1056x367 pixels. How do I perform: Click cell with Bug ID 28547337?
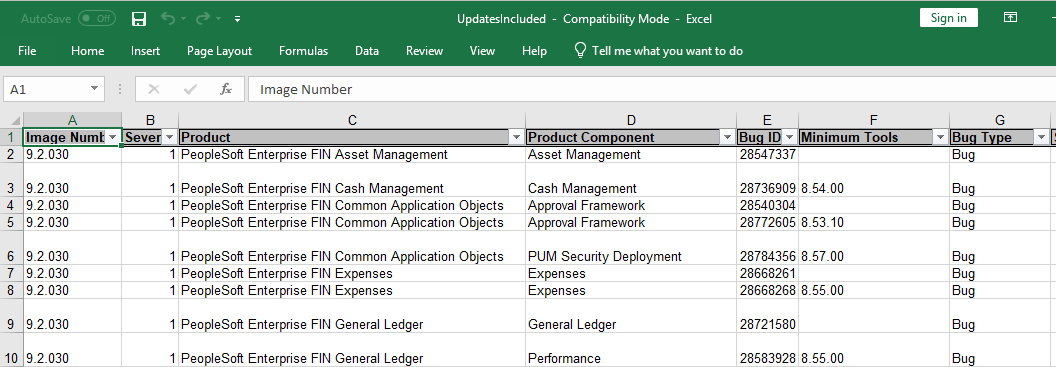coord(768,154)
